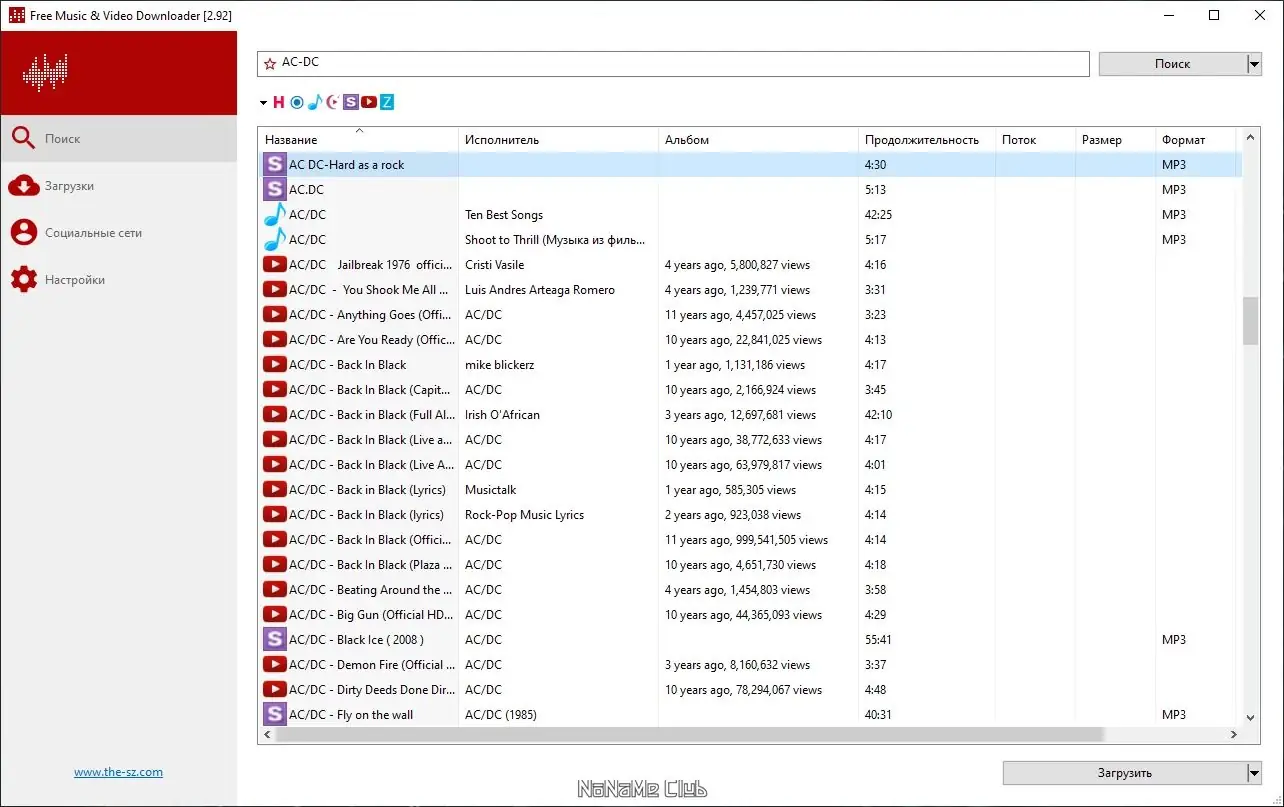The image size is (1284, 807).
Task: Click the YouTube icon for Anything Goes
Action: click(274, 314)
